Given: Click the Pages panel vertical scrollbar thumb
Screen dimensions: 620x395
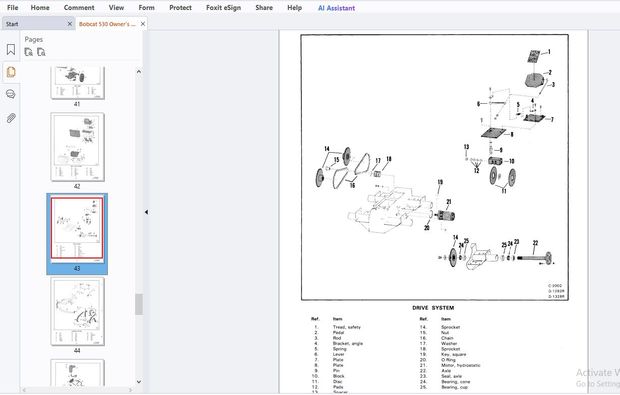Looking at the screenshot, I should coord(139,304).
